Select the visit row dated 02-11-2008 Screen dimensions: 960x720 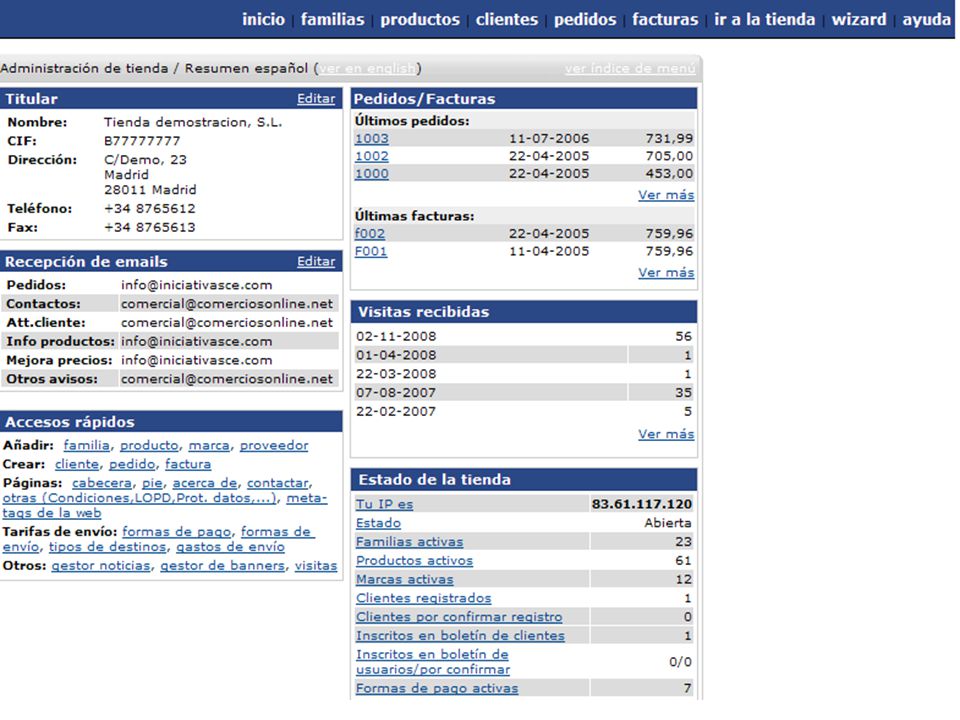(524, 337)
